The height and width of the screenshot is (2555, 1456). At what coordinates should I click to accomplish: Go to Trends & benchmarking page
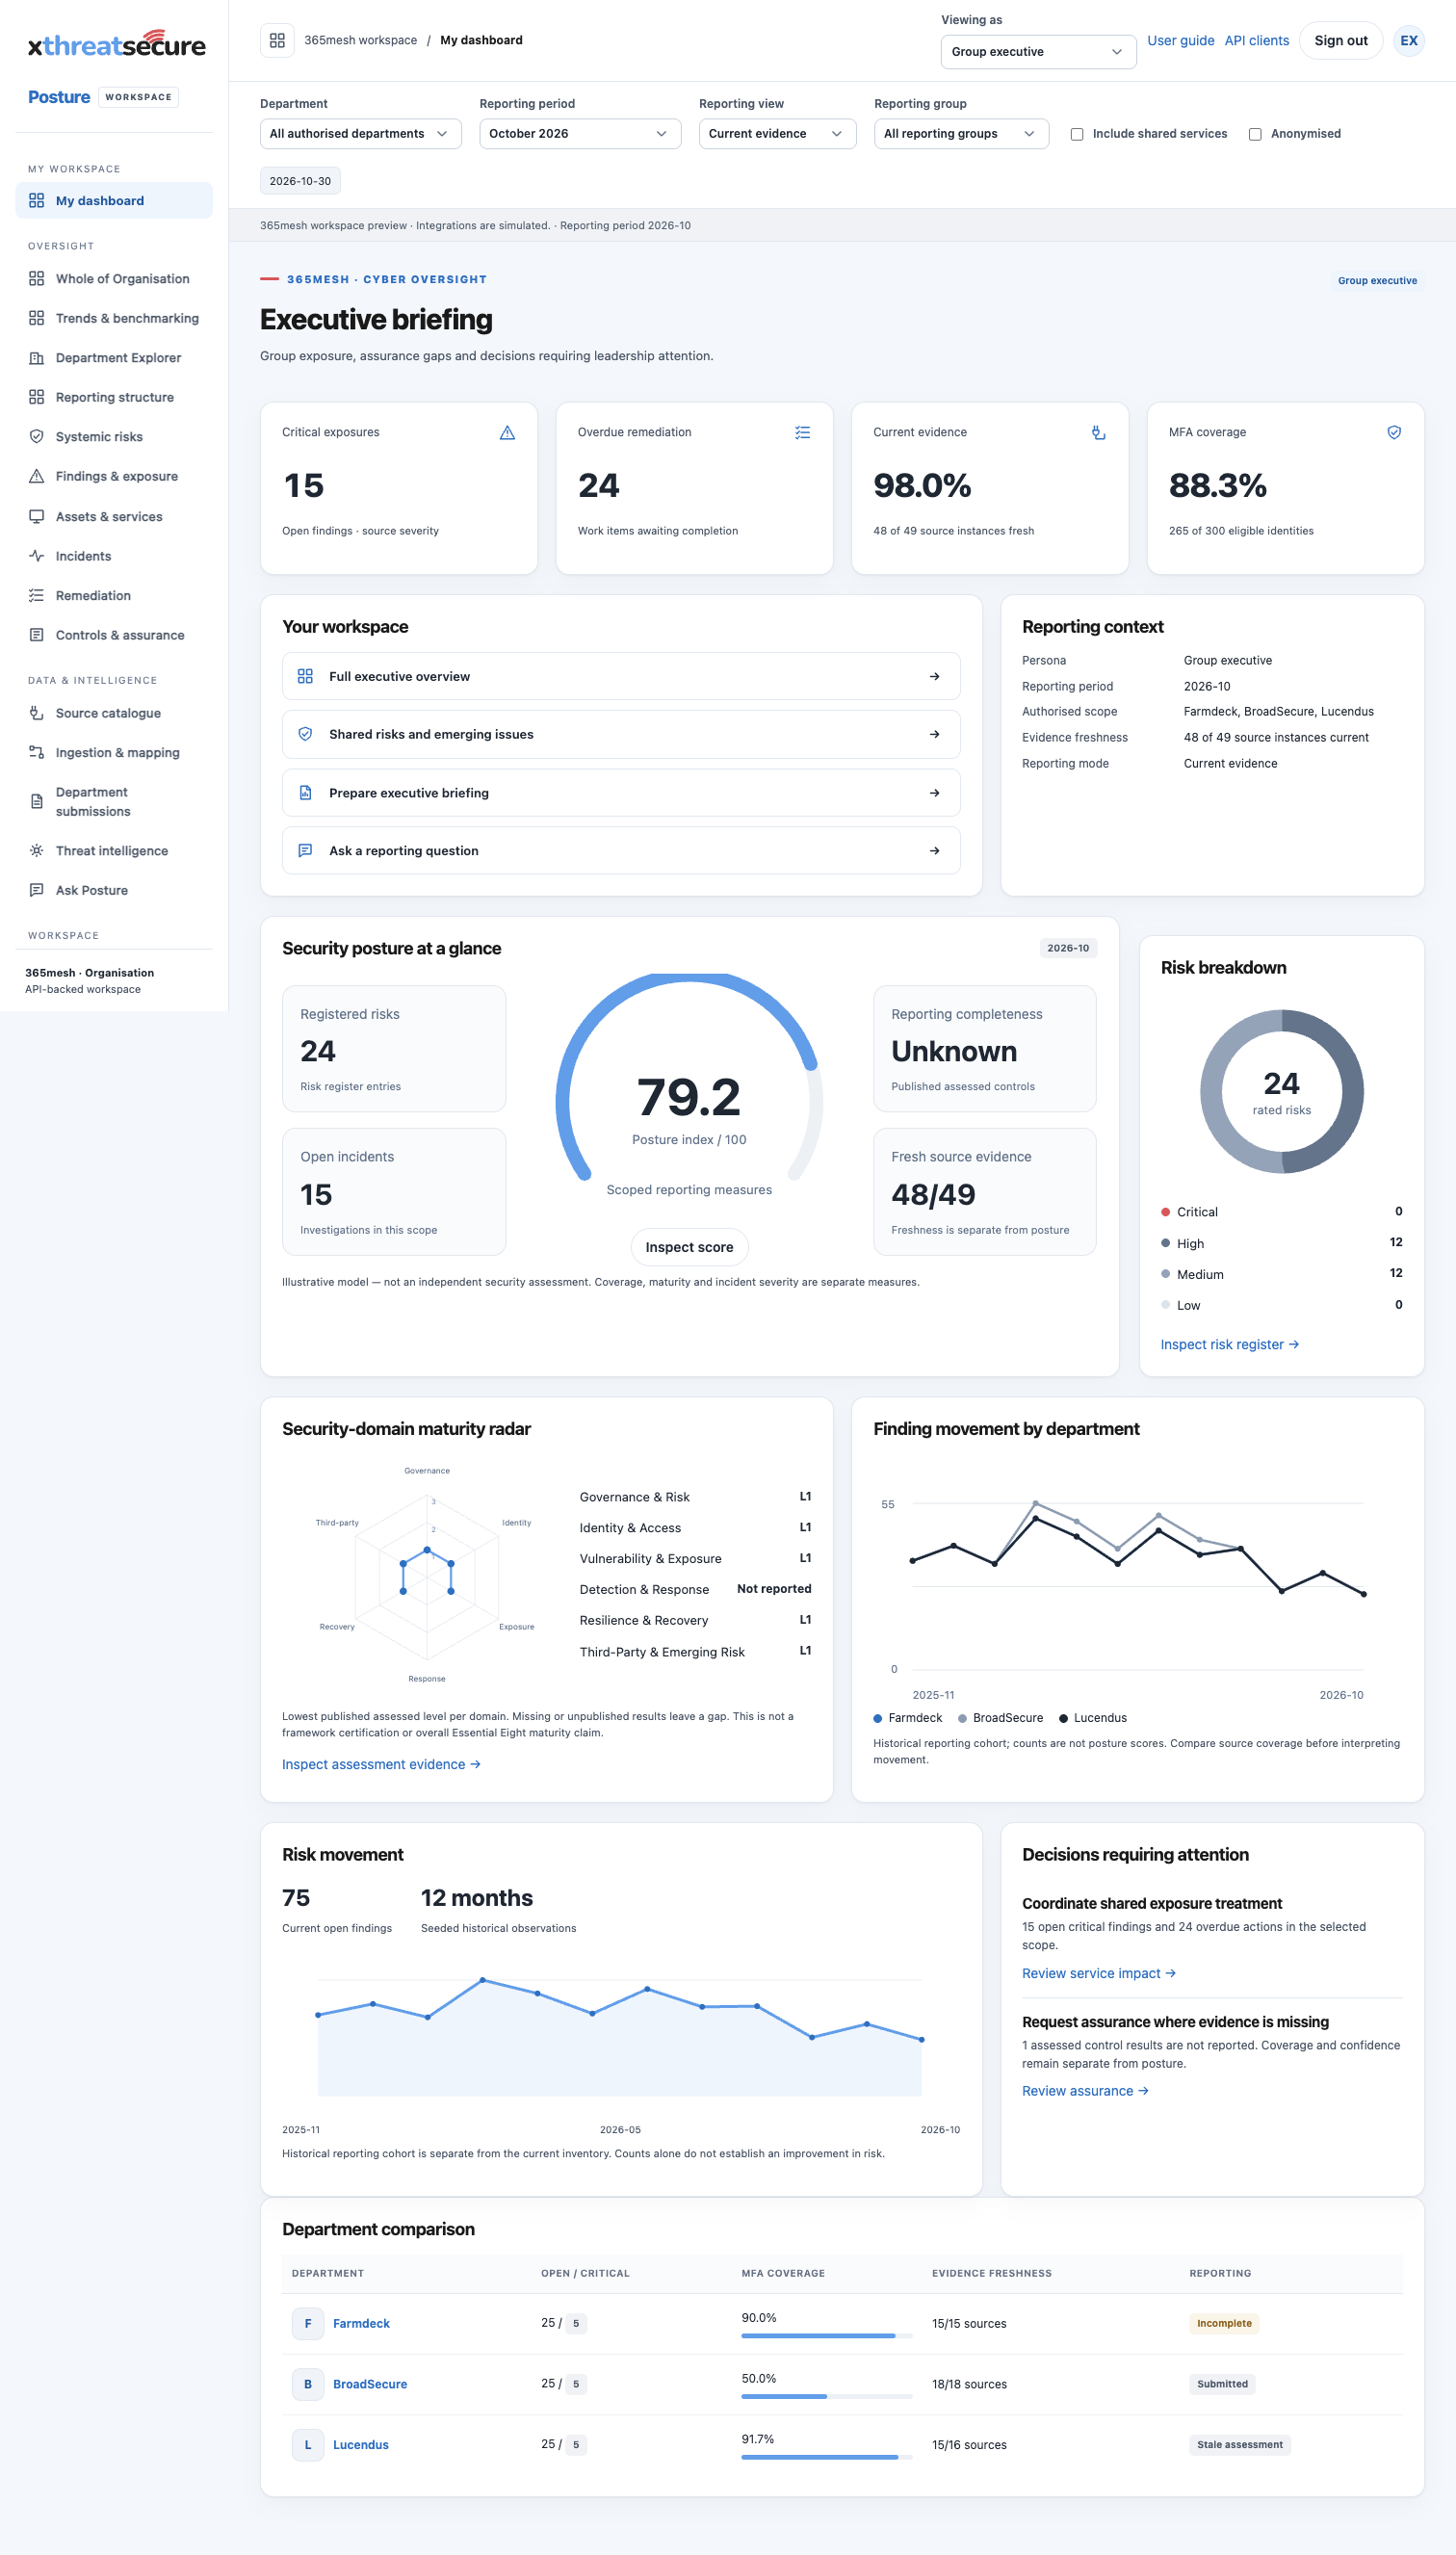click(x=114, y=318)
